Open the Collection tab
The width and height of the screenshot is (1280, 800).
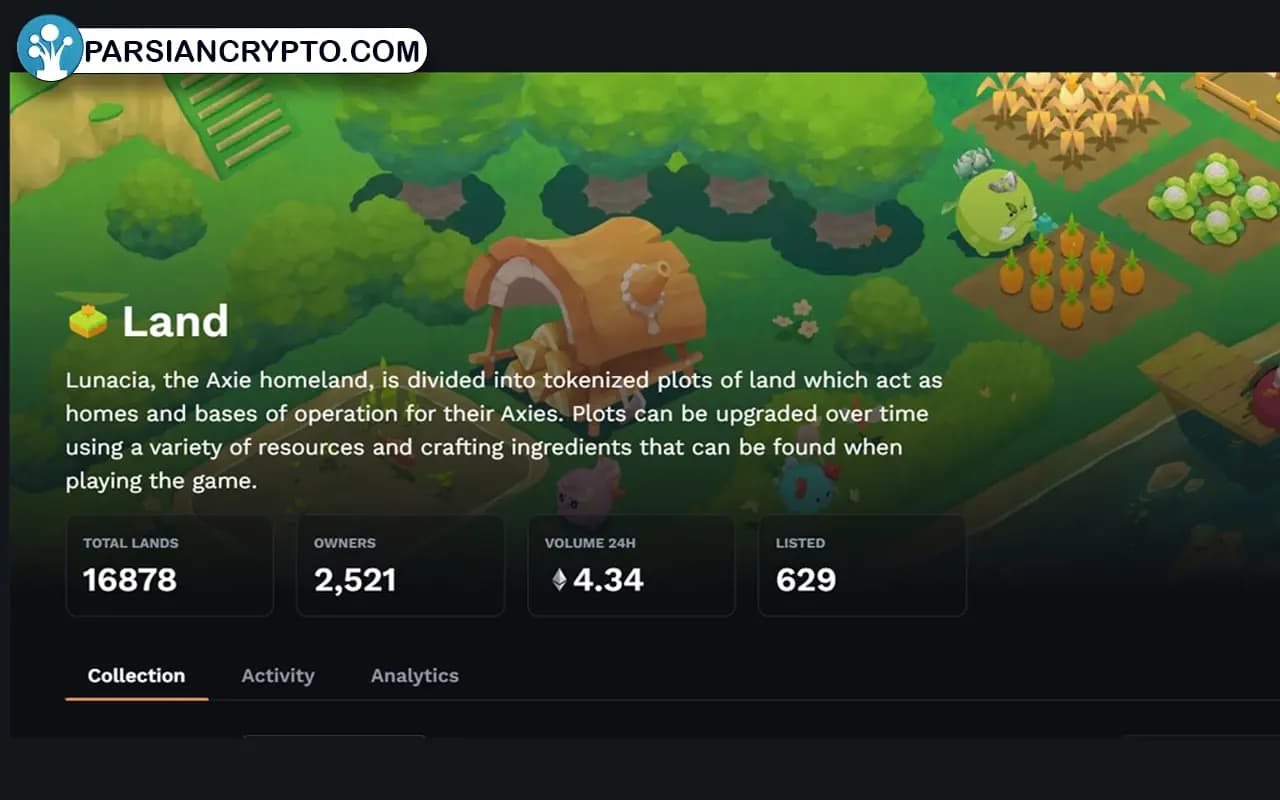coord(136,676)
